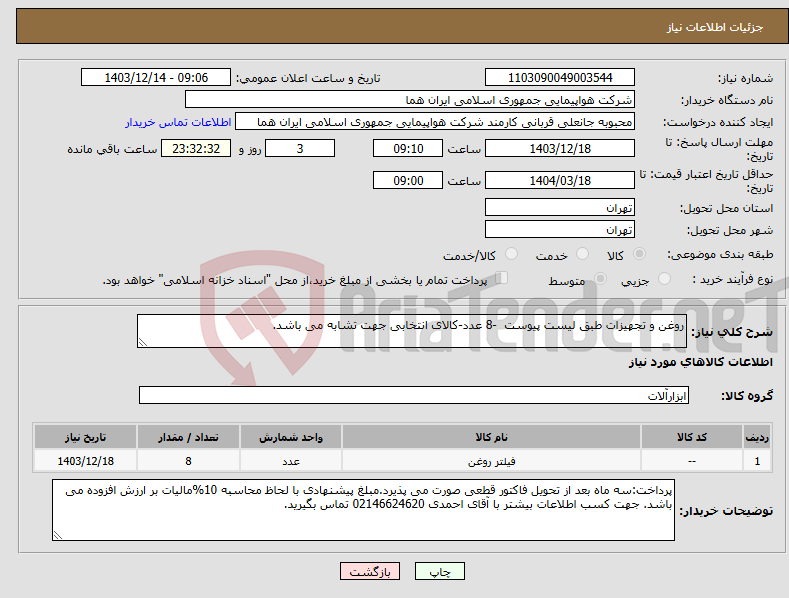This screenshot has height=598, width=789.
Task: Click the تعداد / مقدار column header
Action: pyautogui.click(x=188, y=437)
